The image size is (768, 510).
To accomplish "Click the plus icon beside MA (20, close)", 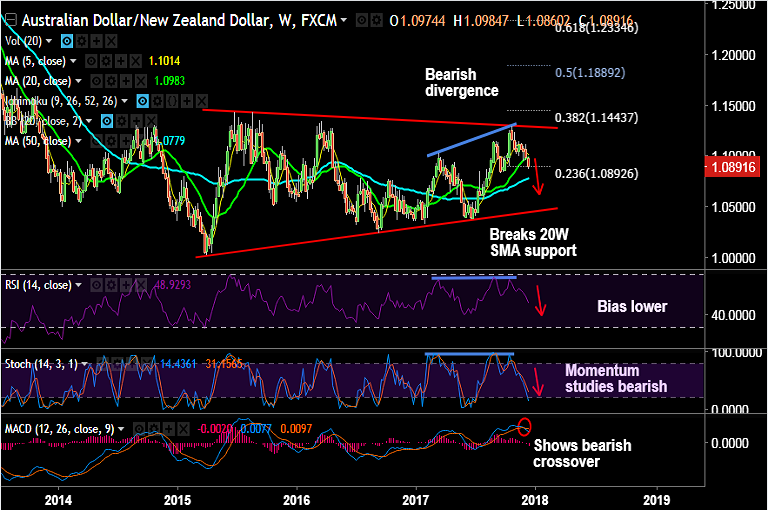I will coord(126,81).
